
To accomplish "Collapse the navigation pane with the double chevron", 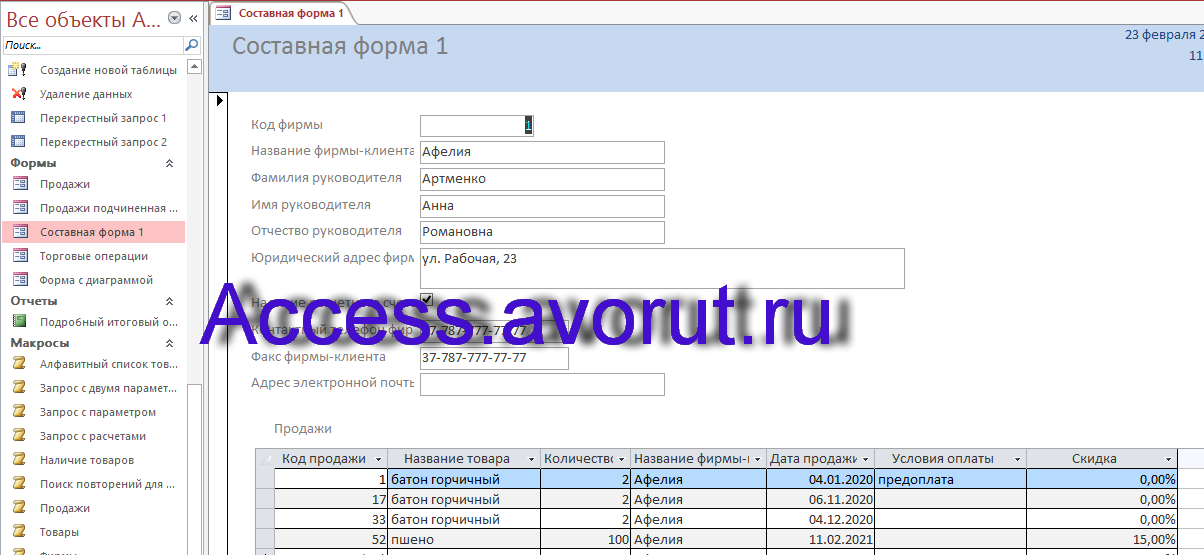I will pos(193,18).
